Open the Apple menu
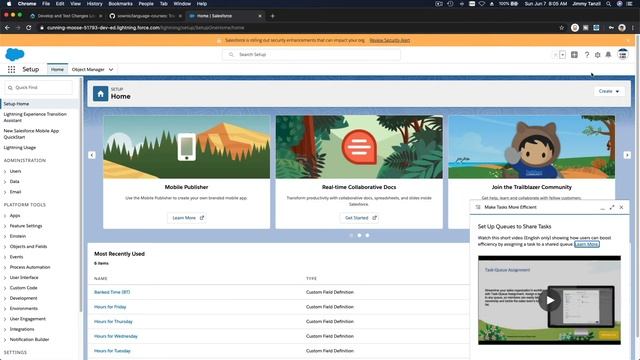640x360 pixels. point(9,4)
